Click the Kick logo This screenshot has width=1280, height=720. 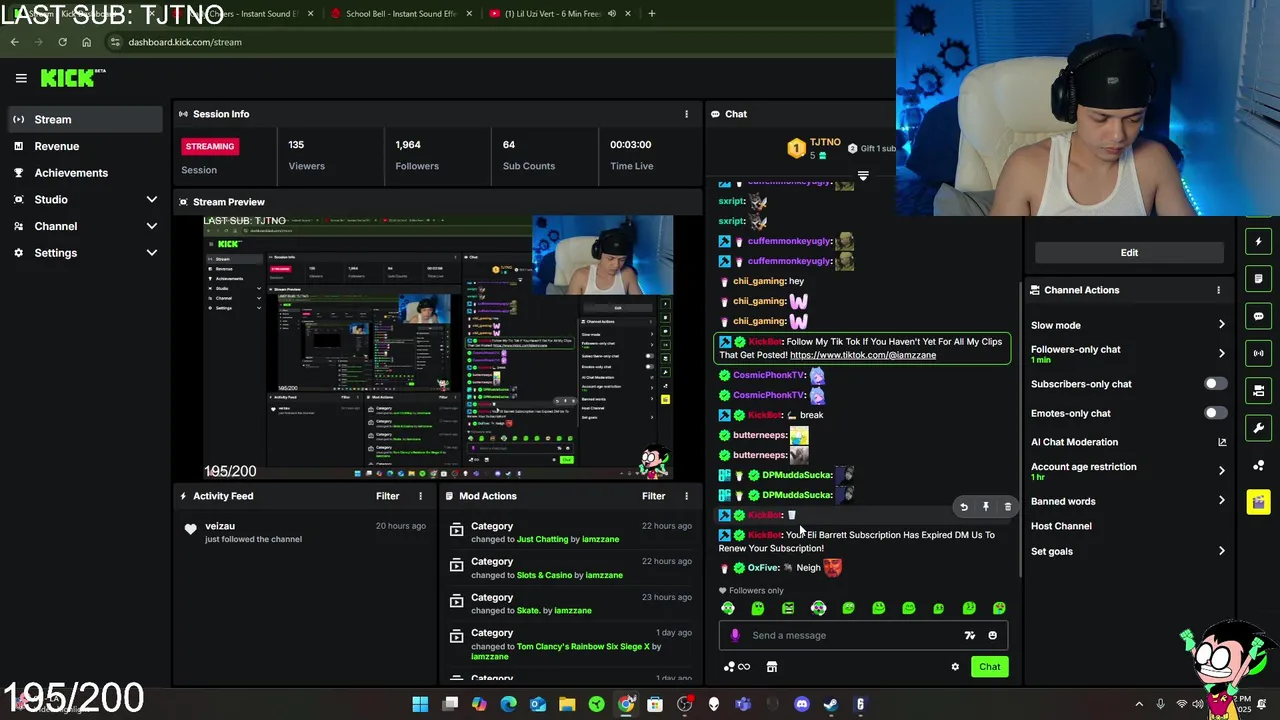click(72, 78)
